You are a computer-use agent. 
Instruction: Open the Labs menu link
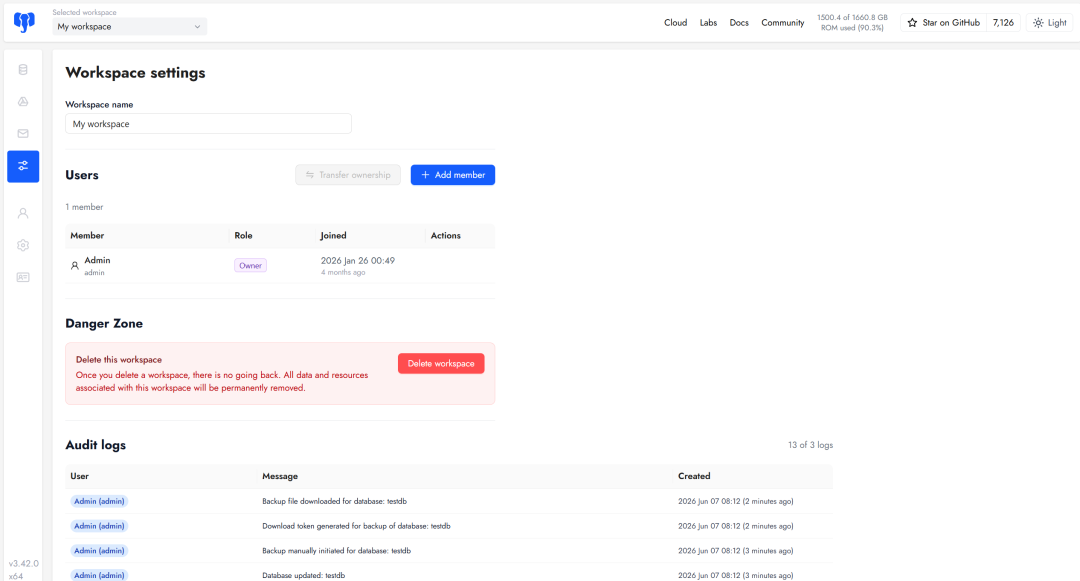pyautogui.click(x=708, y=23)
